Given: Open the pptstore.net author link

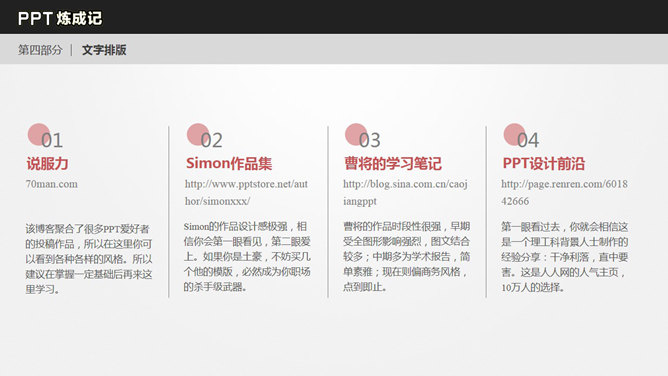Looking at the screenshot, I should [246, 192].
